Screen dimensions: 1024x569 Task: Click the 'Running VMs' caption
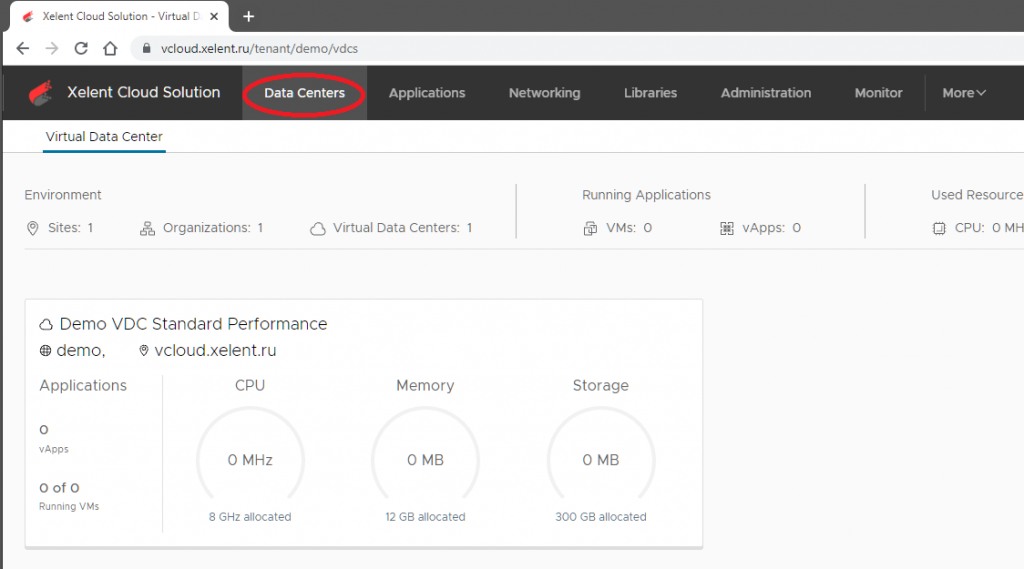tap(69, 506)
